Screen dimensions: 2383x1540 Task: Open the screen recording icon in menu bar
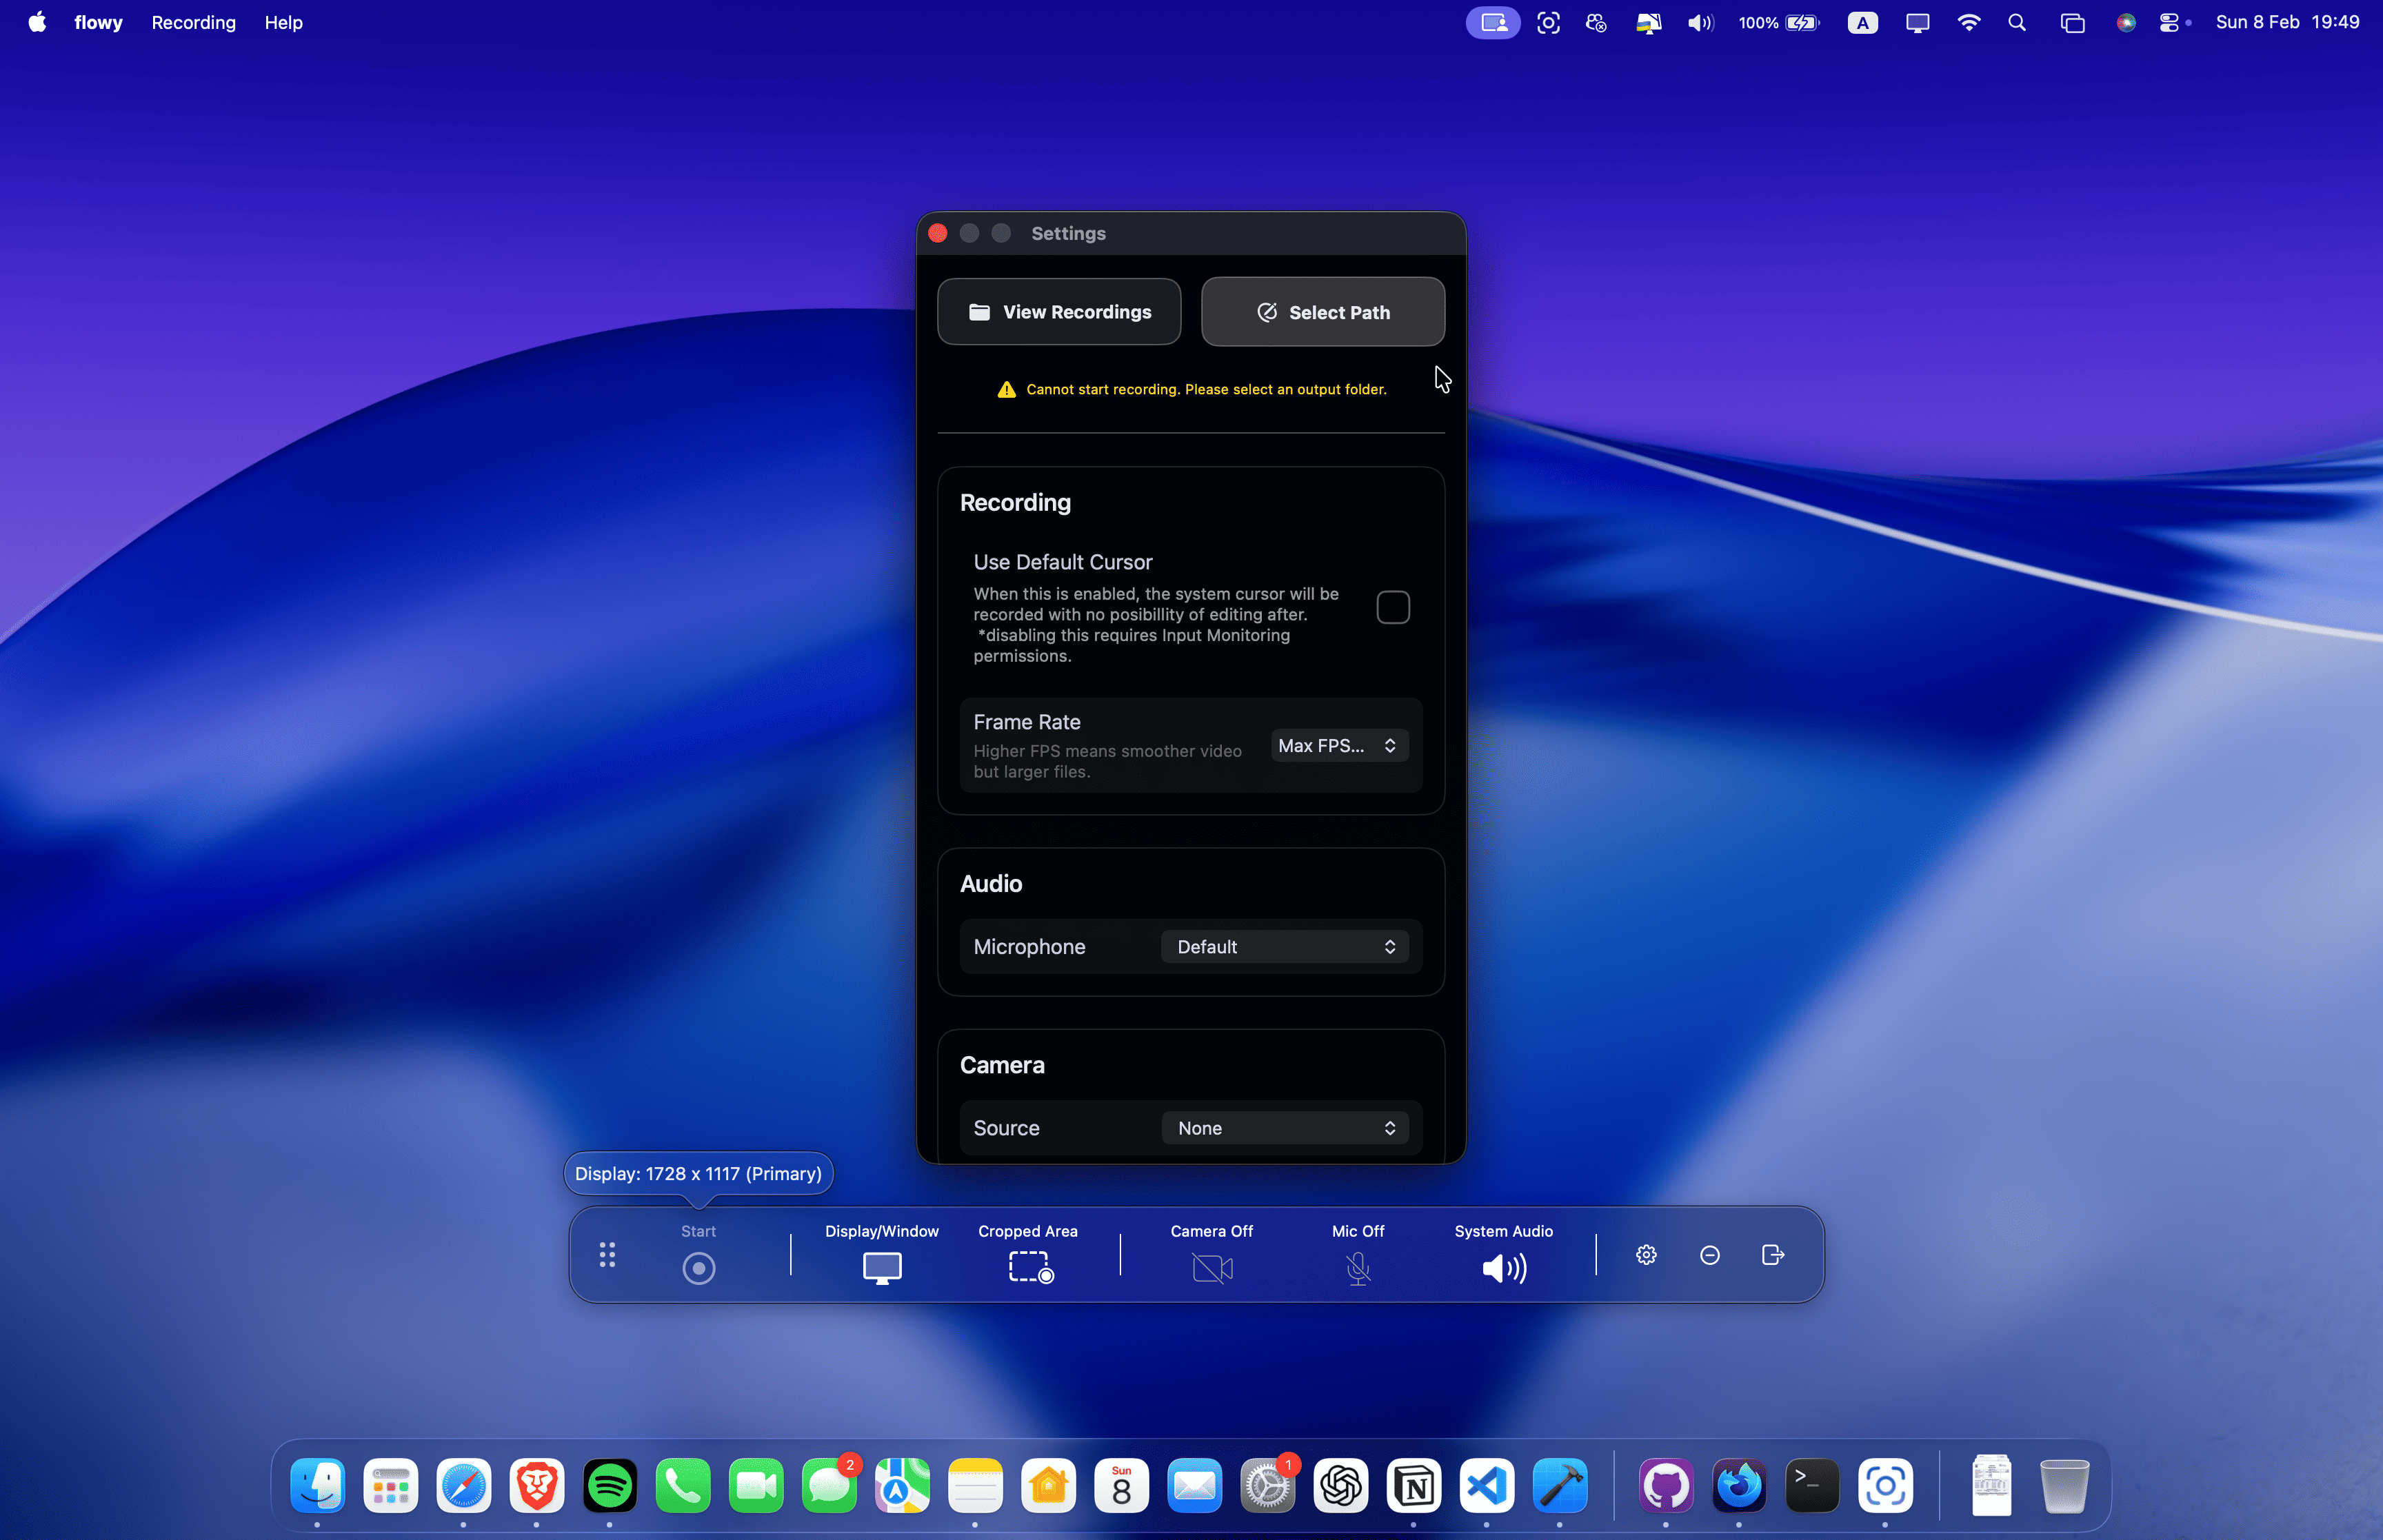[x=1492, y=22]
